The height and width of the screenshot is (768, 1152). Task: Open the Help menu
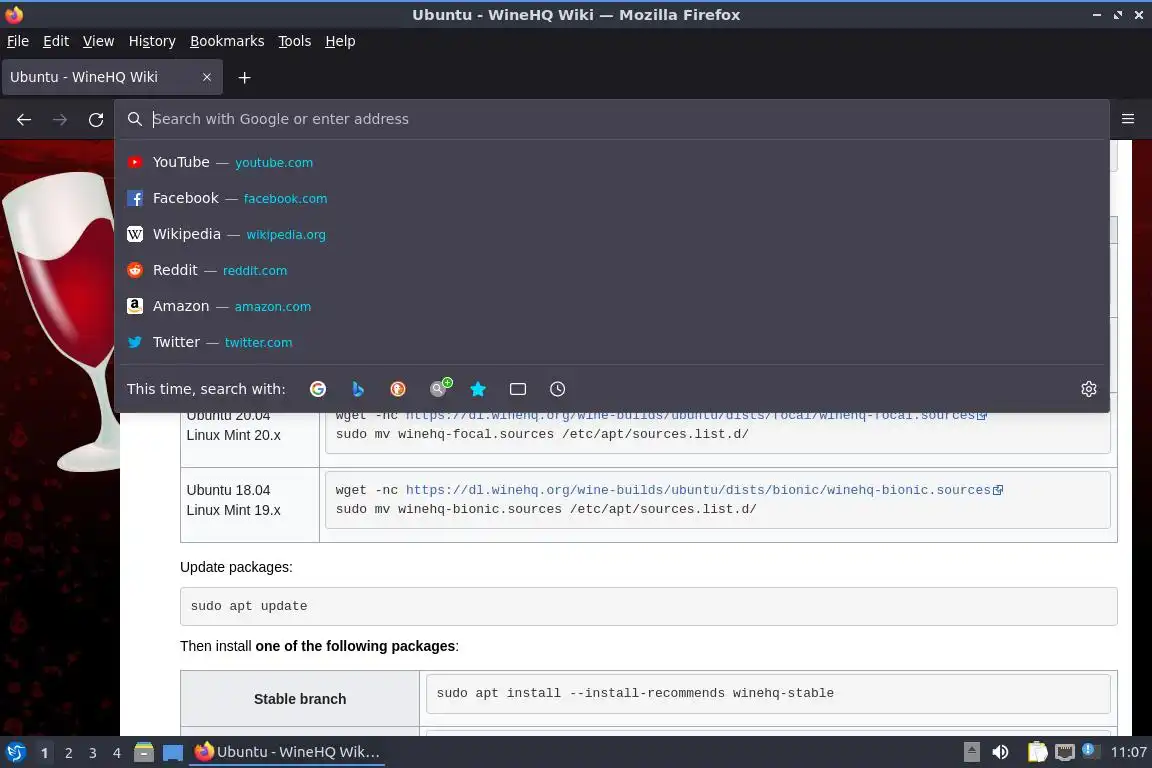[340, 41]
